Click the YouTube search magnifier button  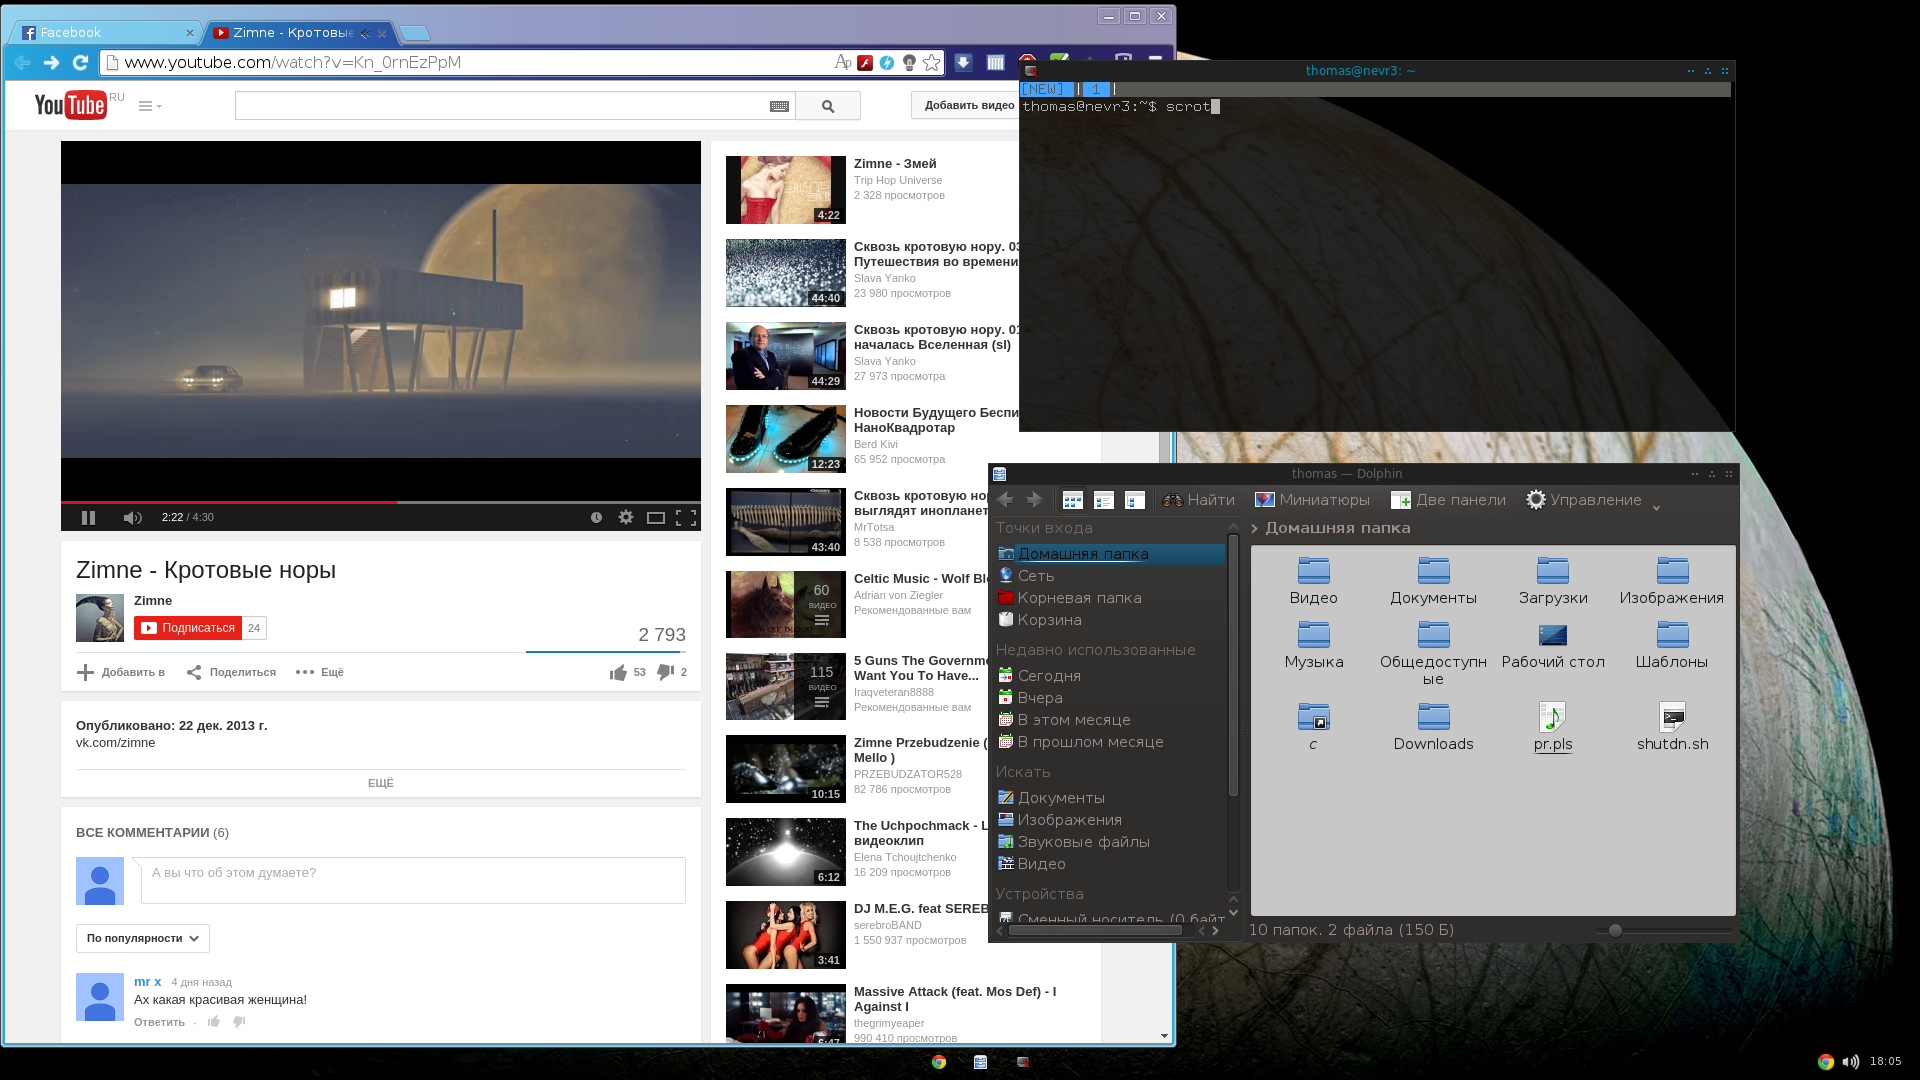click(828, 106)
